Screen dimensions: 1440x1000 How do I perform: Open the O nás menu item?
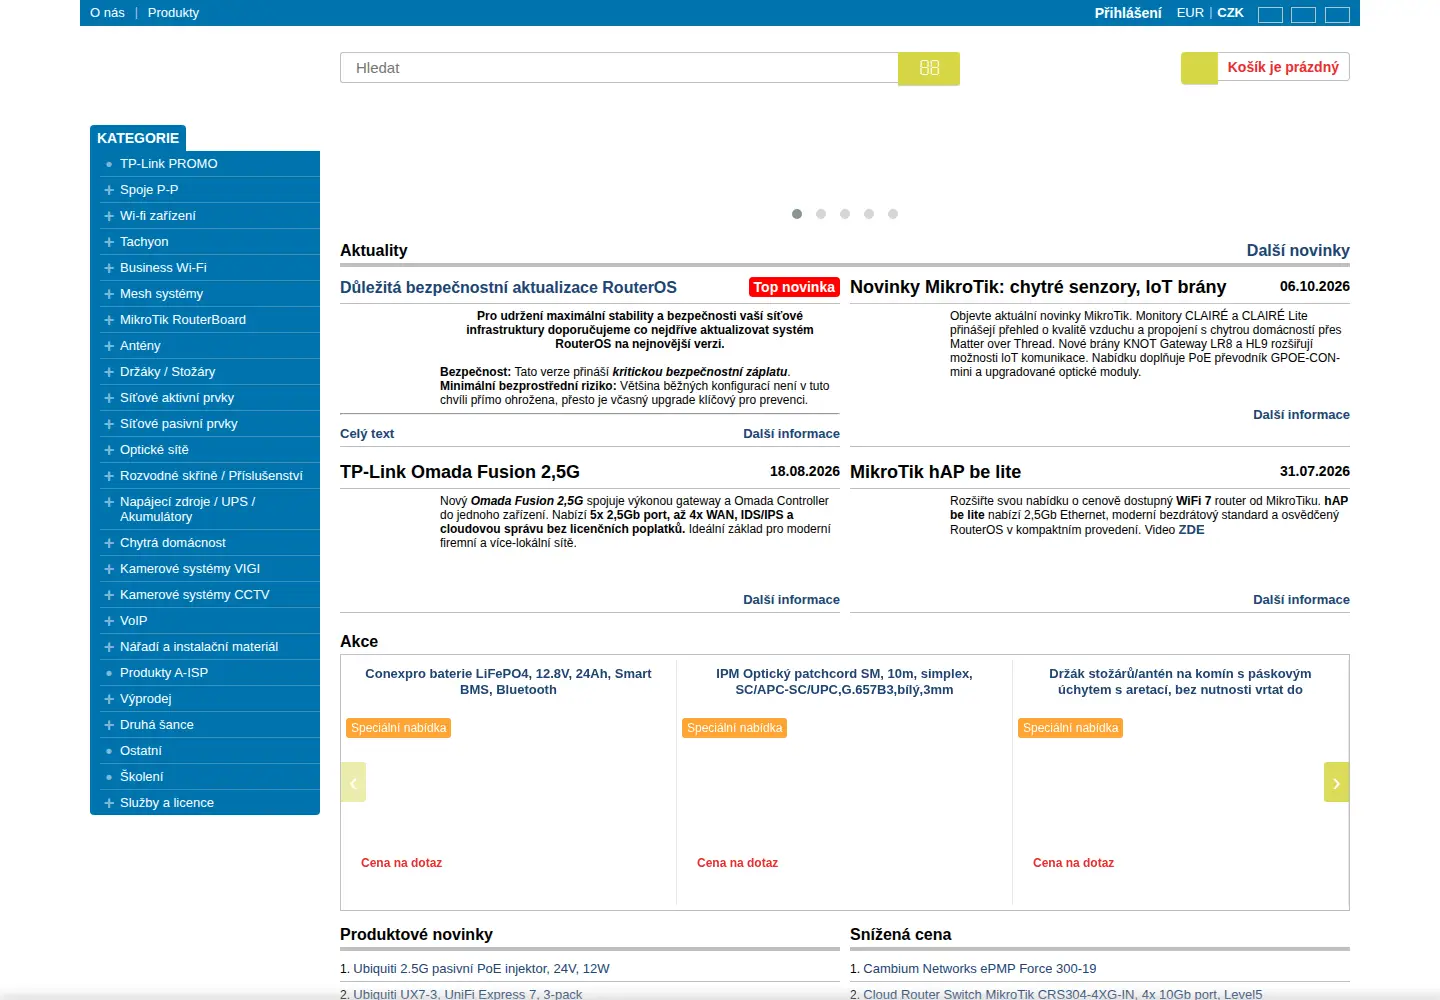click(107, 13)
